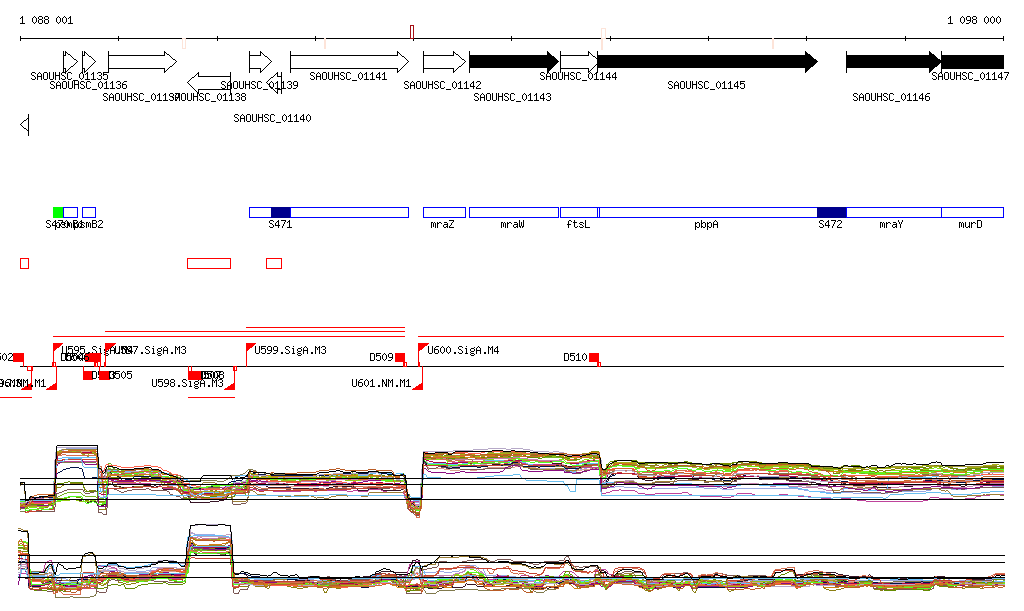Click the dark blue S471 segment
Image resolution: width=1024 pixels, height=611 pixels.
tap(281, 213)
